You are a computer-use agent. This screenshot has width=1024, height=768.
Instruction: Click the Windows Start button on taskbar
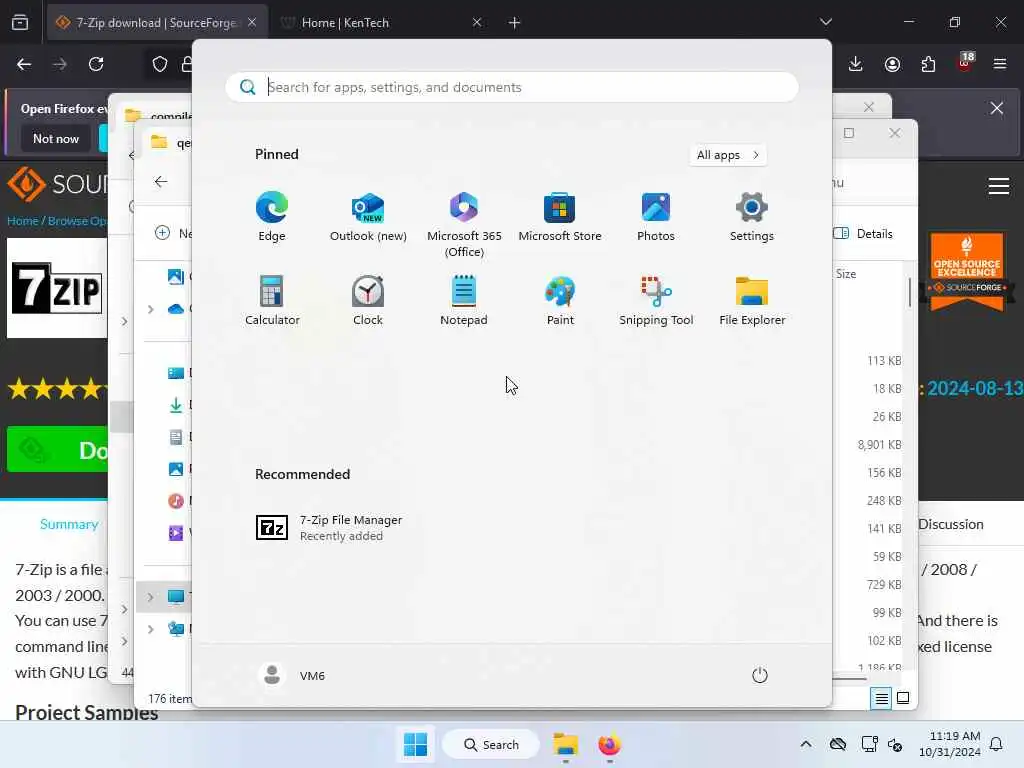pos(415,744)
